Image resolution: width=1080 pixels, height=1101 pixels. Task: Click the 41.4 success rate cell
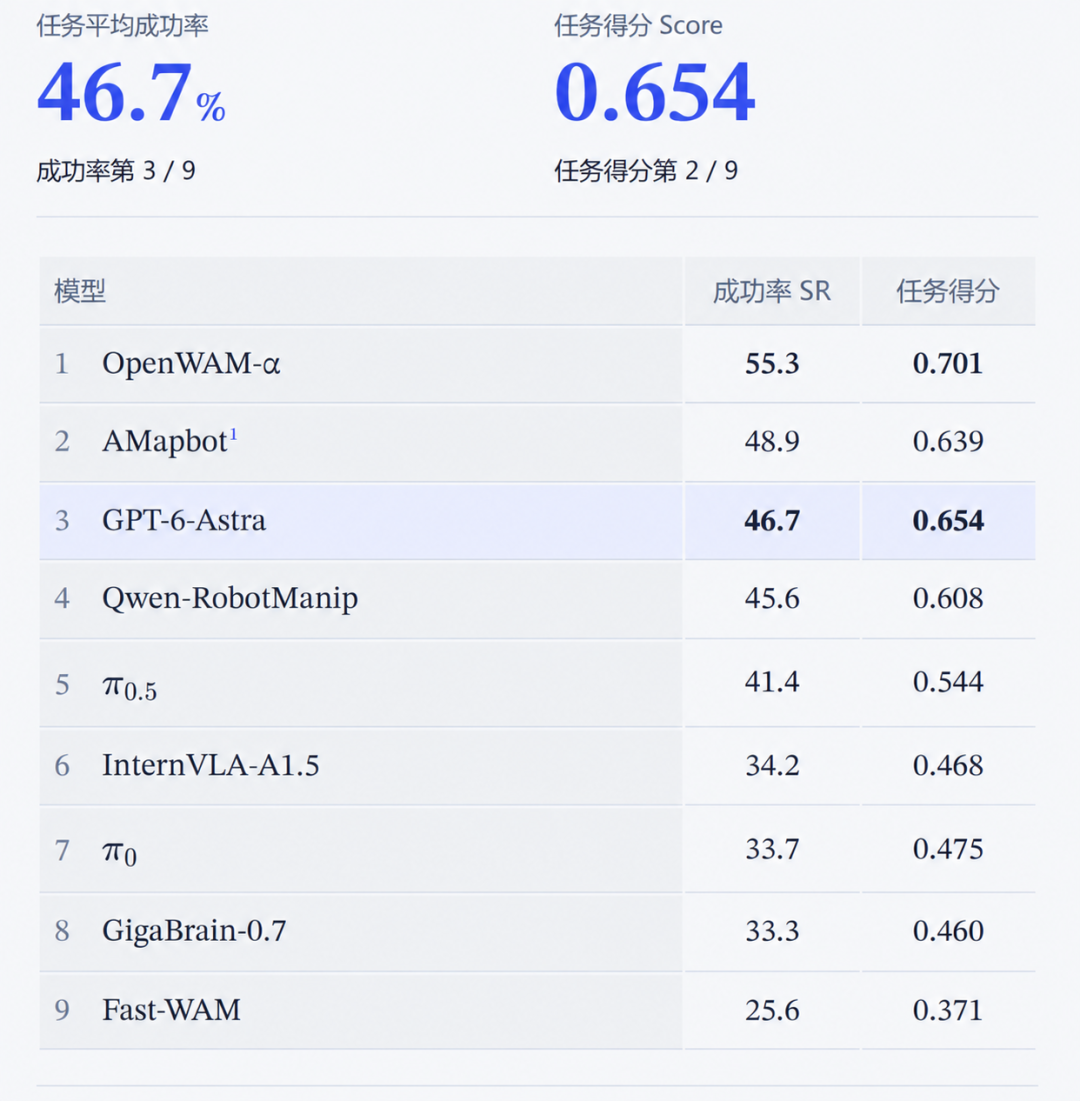[x=772, y=681]
